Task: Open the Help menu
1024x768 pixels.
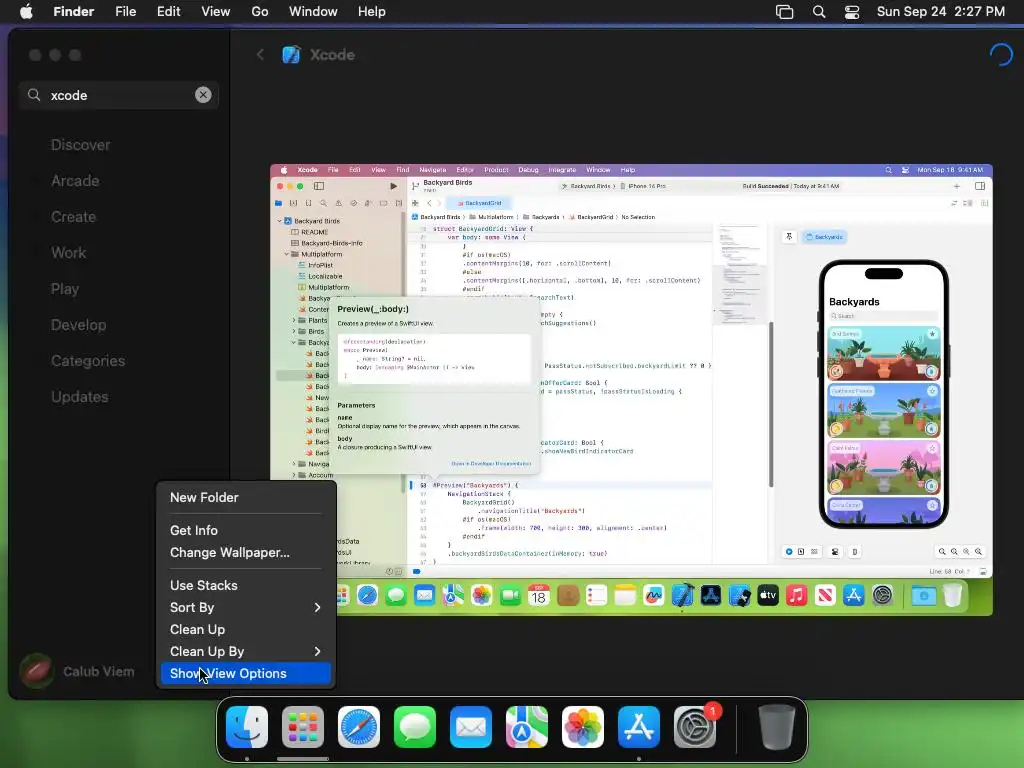Action: (372, 12)
